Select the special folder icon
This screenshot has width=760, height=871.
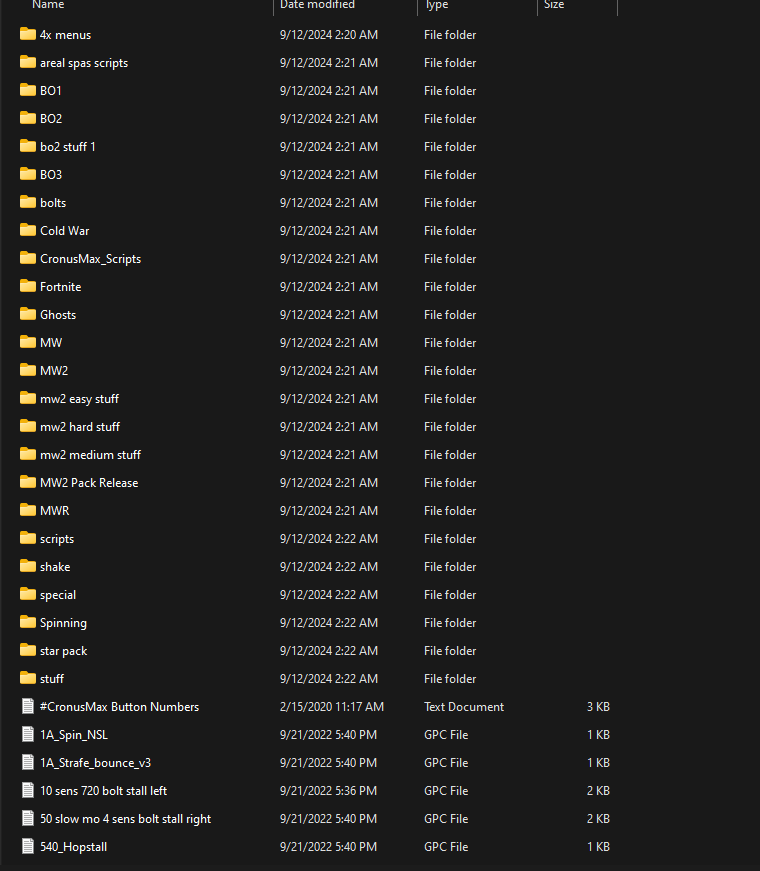tap(28, 594)
